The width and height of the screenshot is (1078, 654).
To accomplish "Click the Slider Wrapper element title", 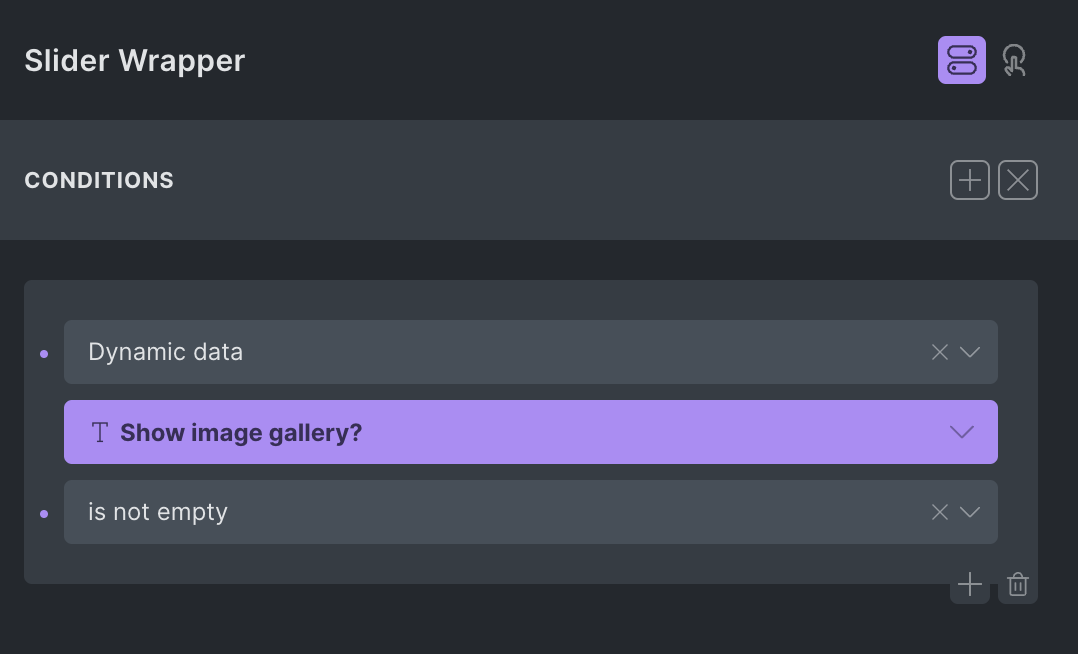I will 135,61.
